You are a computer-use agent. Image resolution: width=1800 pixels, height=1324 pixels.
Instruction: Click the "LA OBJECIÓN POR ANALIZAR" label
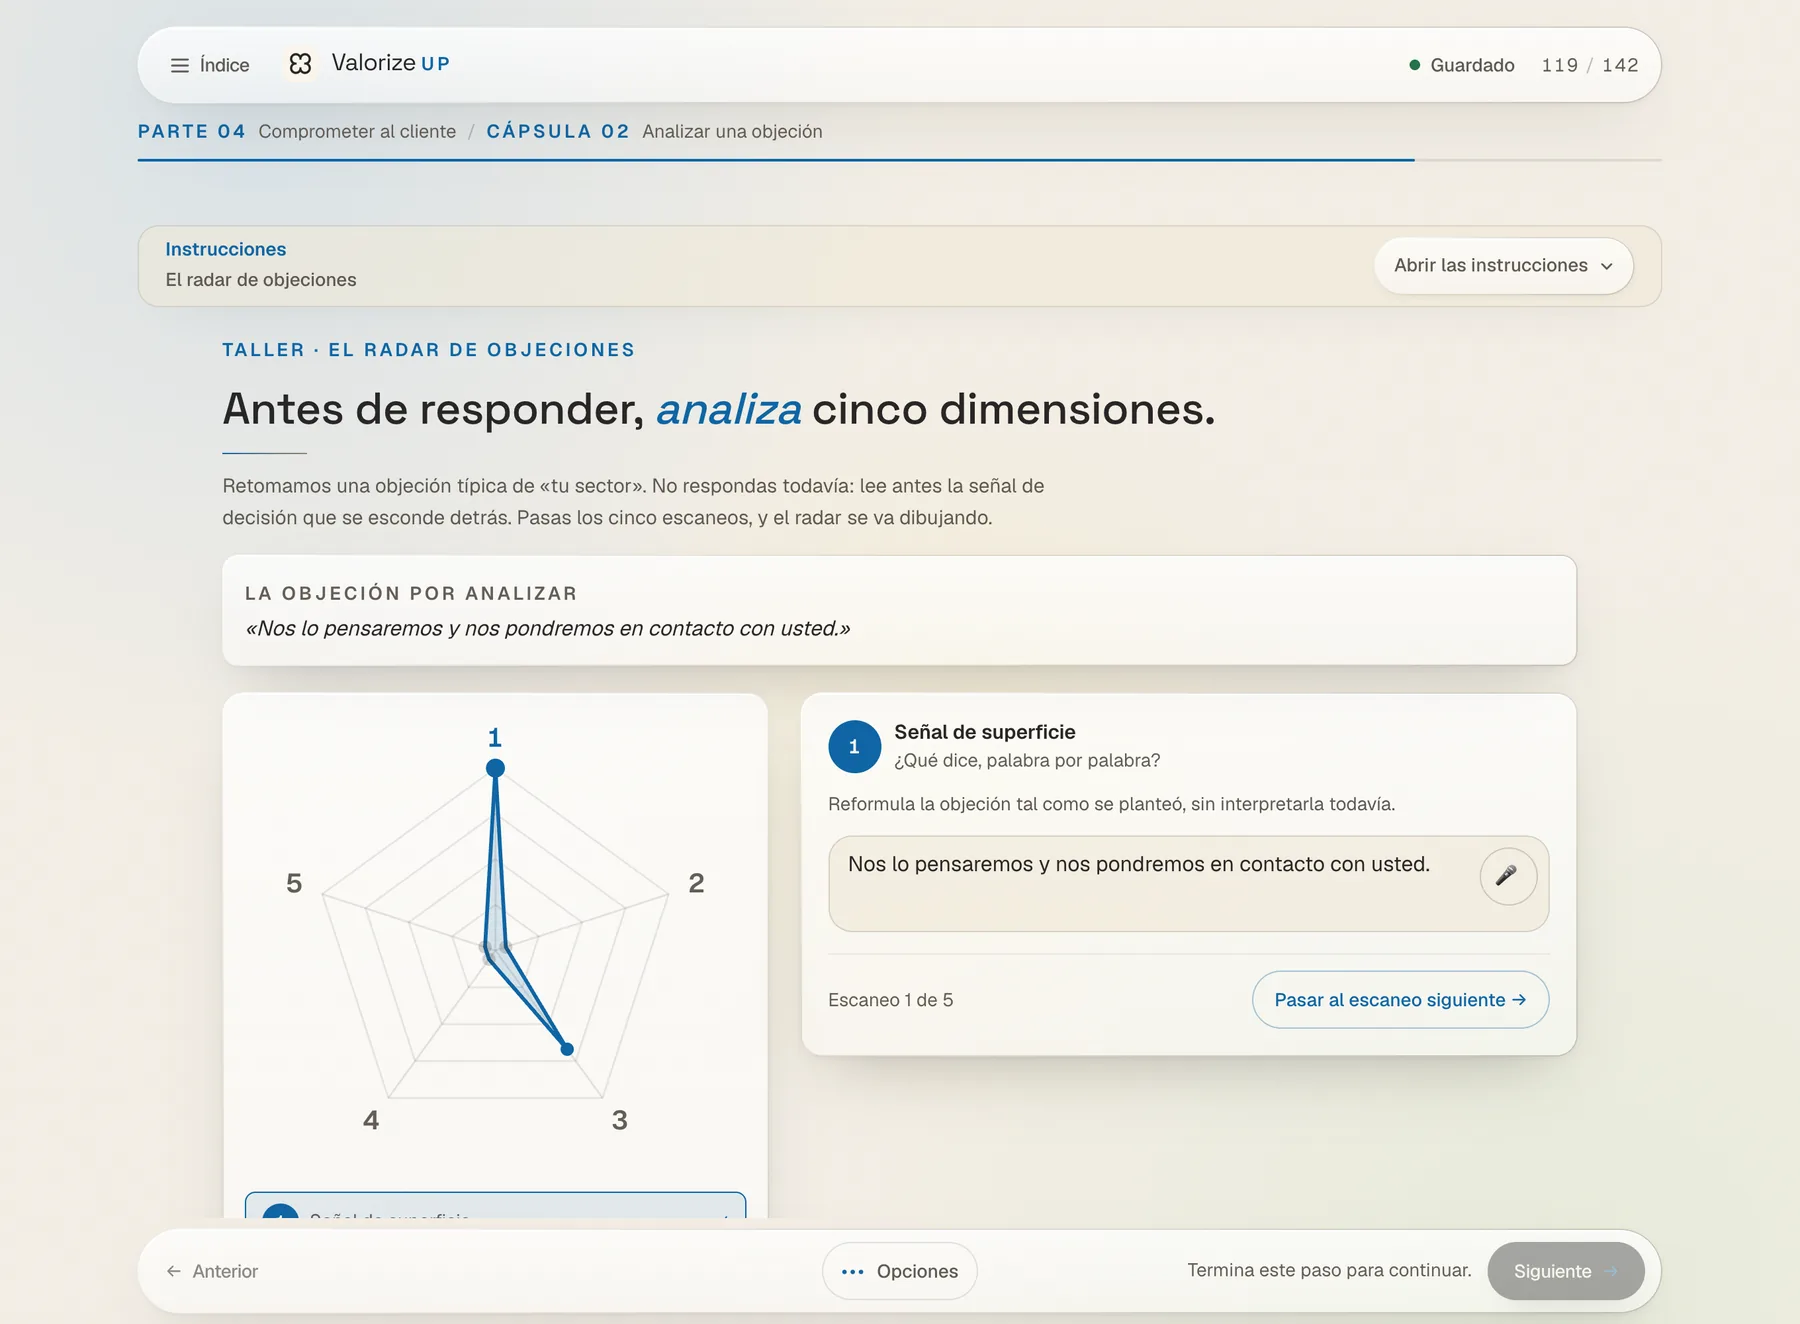point(411,593)
